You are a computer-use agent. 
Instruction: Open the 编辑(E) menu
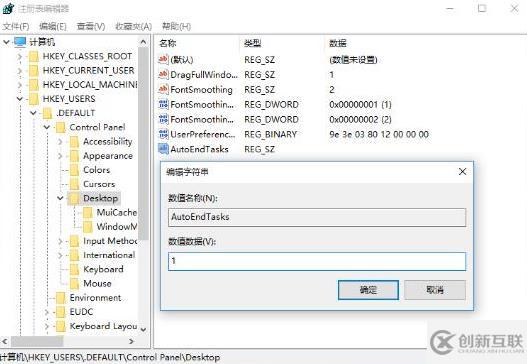point(53,26)
